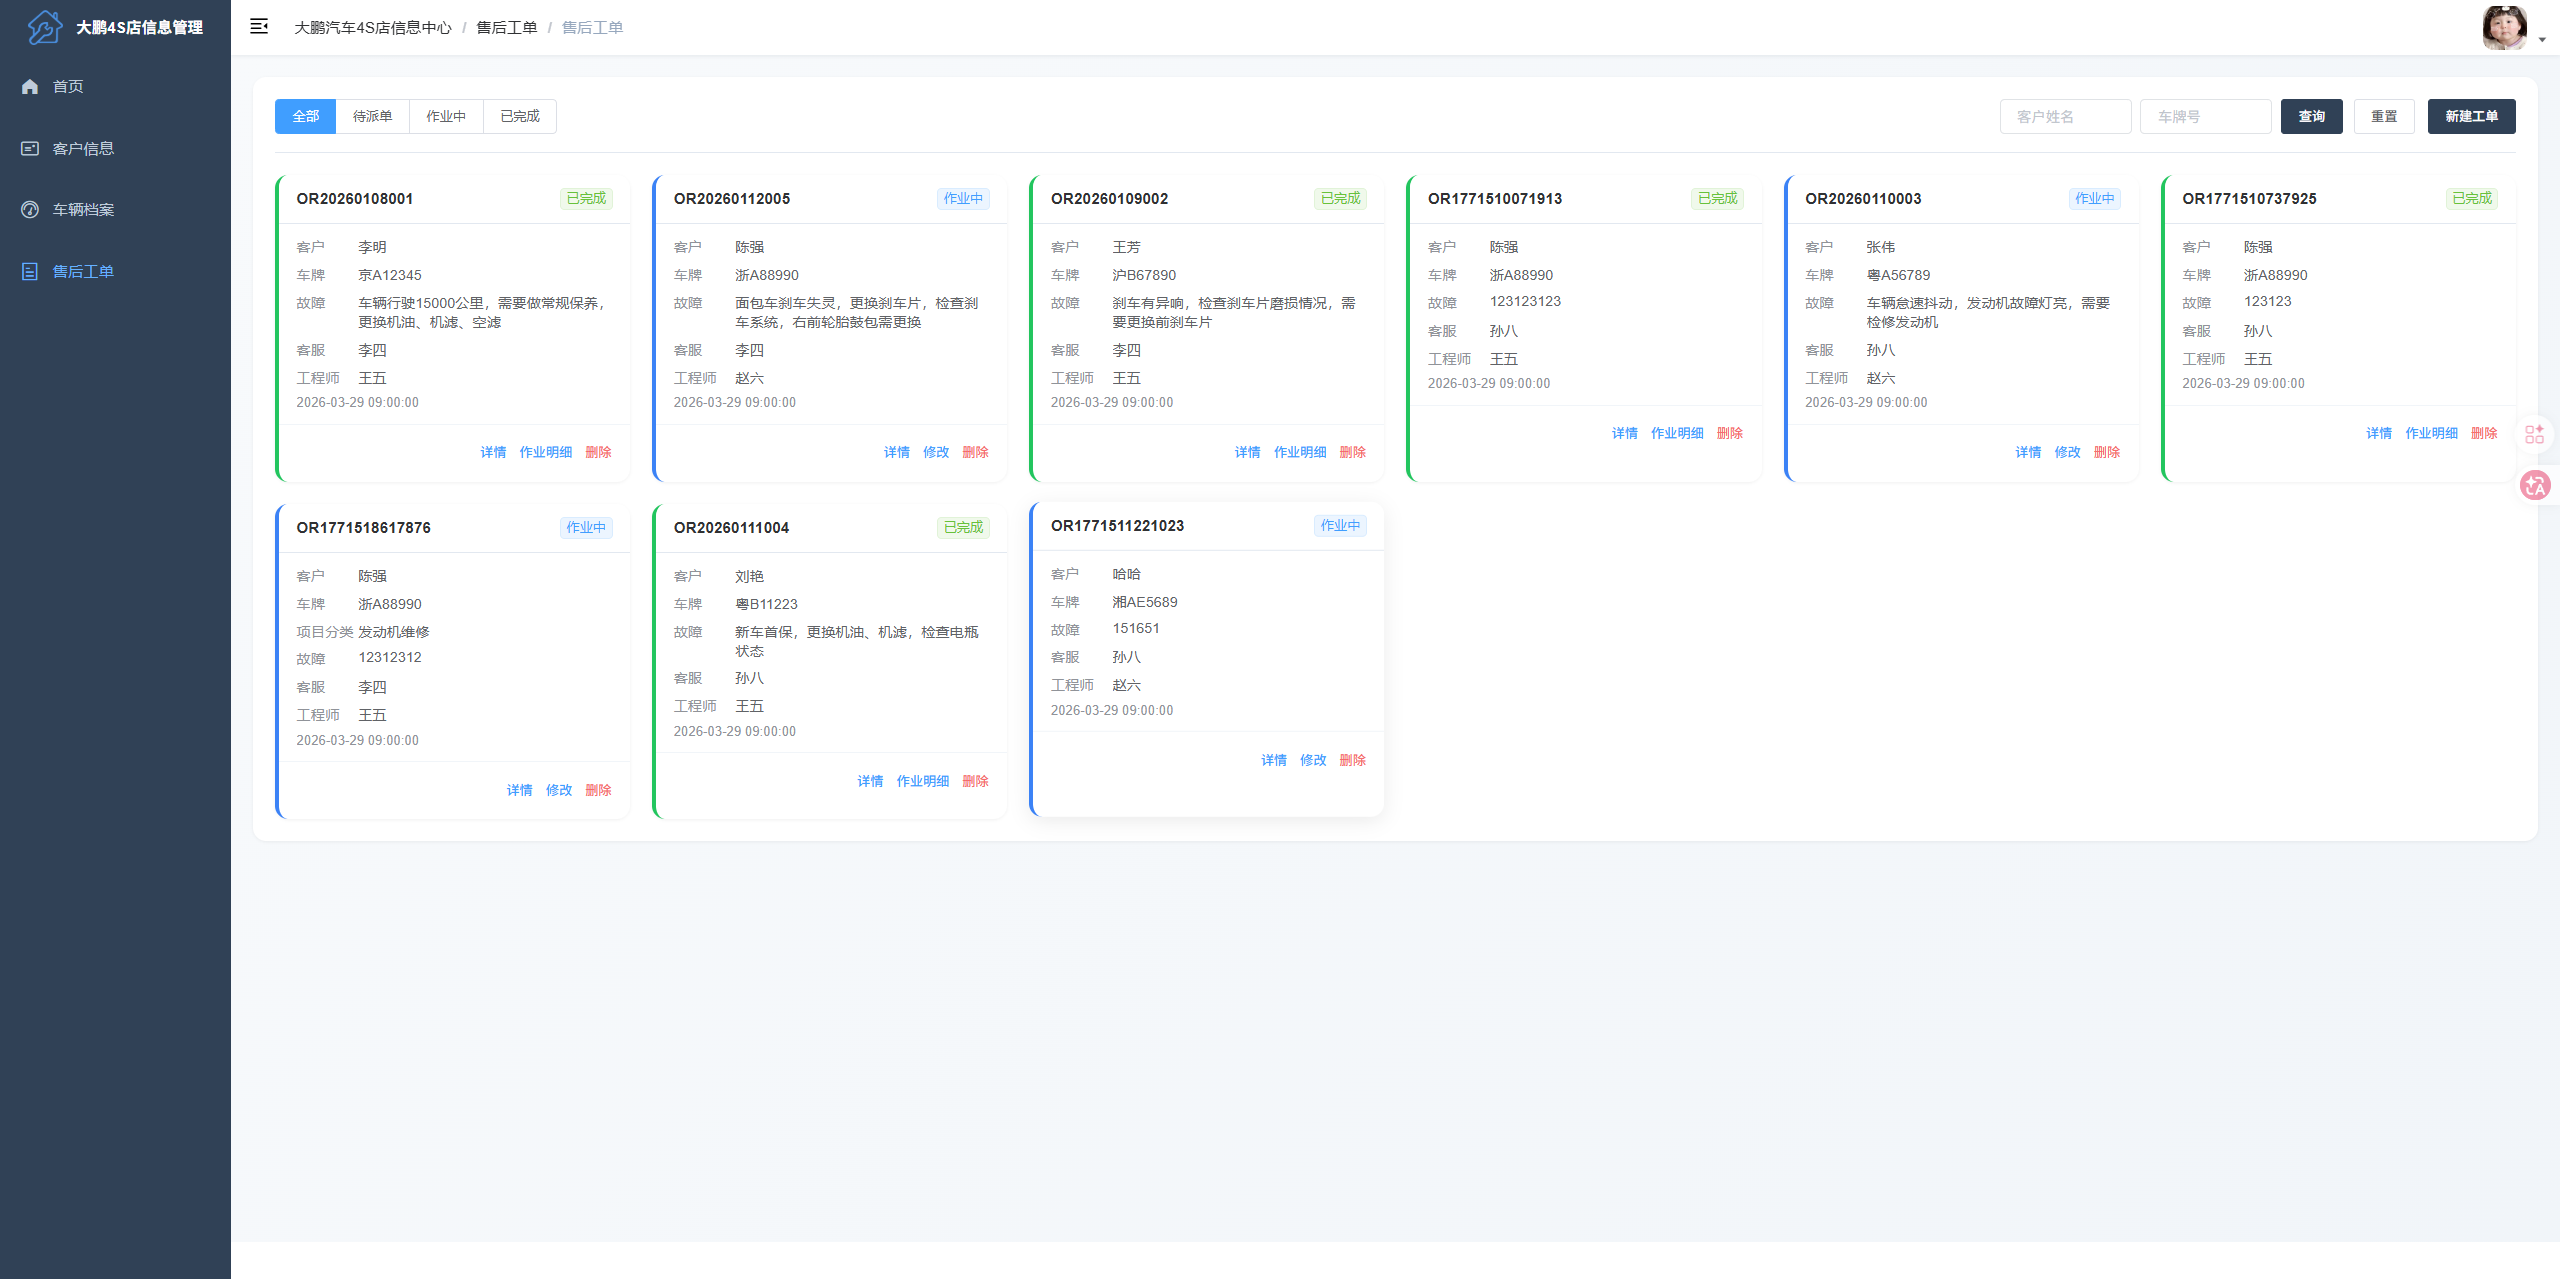This screenshot has width=2560, height=1279.
Task: Select the 待派单 filter tab
Action: click(x=373, y=117)
